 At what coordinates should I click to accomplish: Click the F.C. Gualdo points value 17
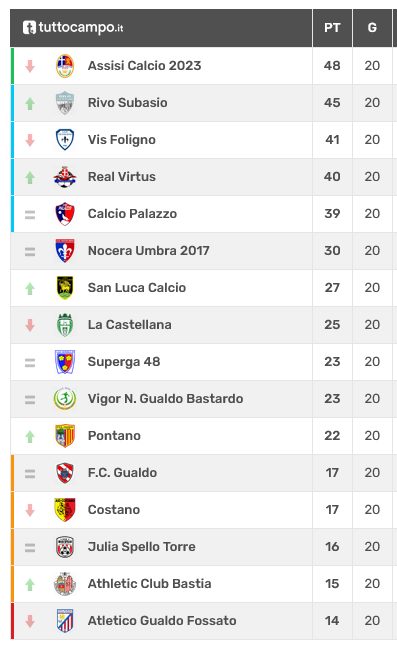332,473
